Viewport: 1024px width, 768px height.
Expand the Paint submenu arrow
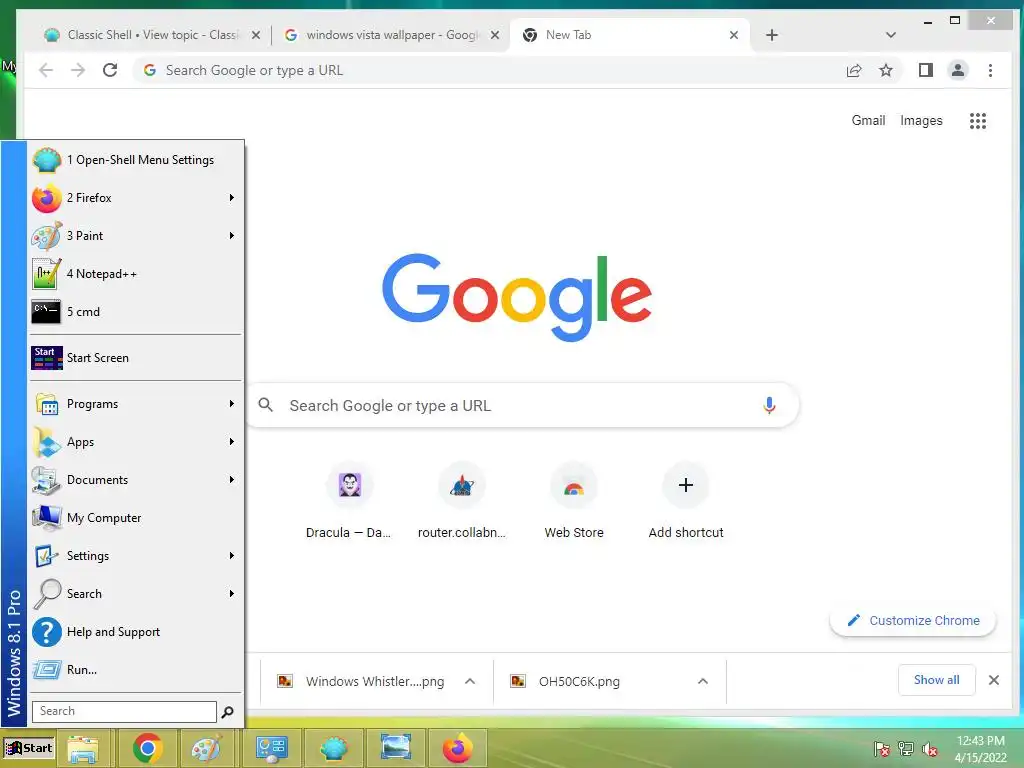click(x=231, y=236)
